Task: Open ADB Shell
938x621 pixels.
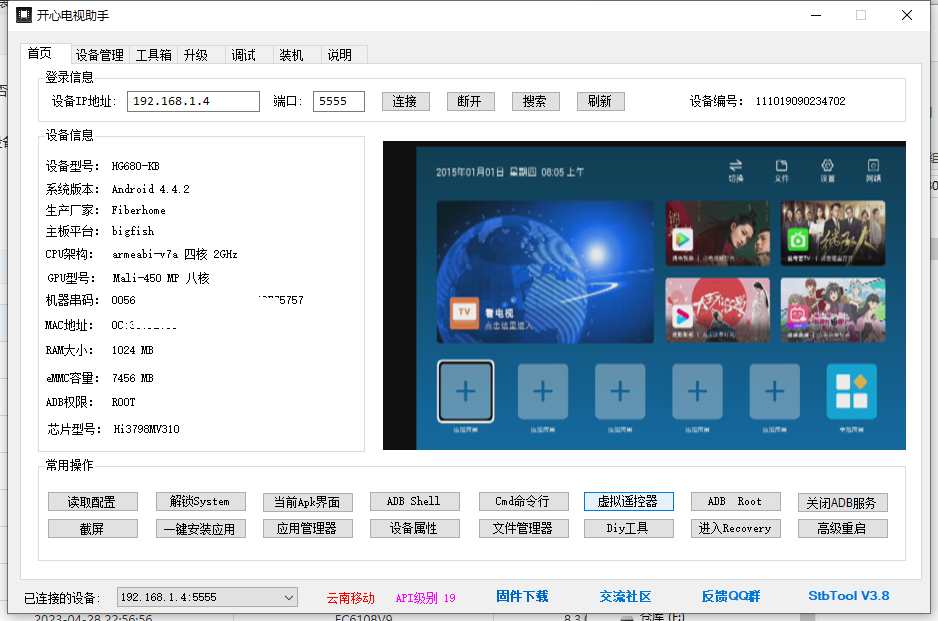Action: pyautogui.click(x=415, y=501)
